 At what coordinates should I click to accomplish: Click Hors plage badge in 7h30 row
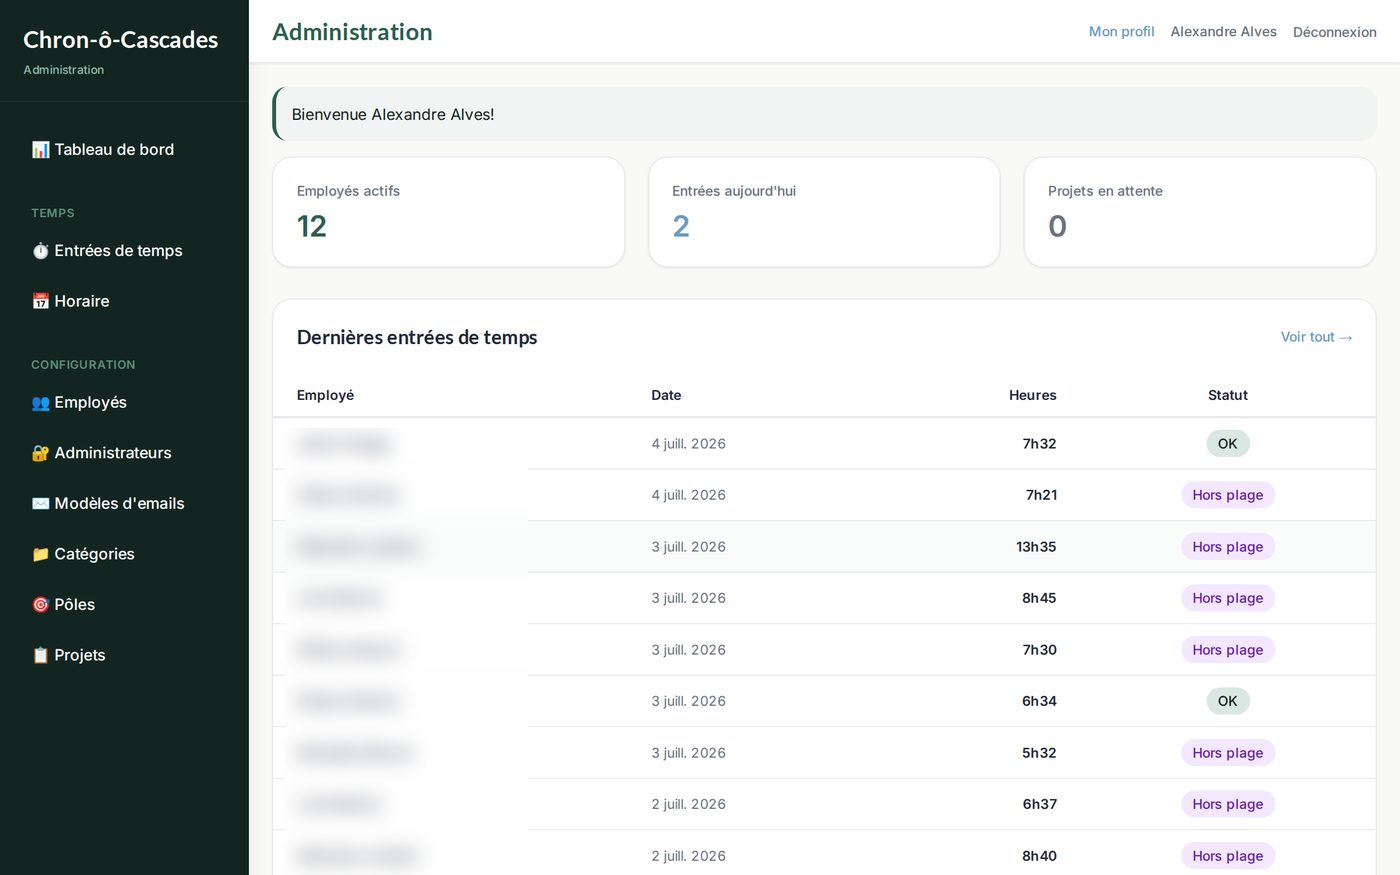[x=1228, y=650]
